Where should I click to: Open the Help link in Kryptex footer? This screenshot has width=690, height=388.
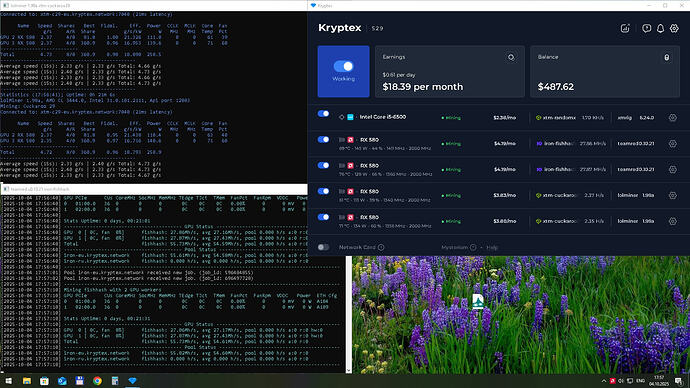pos(492,247)
